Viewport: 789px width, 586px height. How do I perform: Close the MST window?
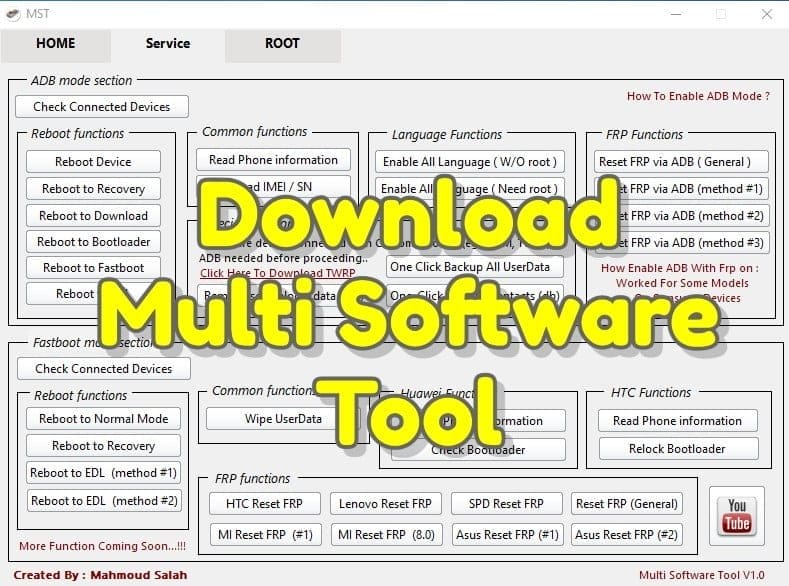(766, 14)
